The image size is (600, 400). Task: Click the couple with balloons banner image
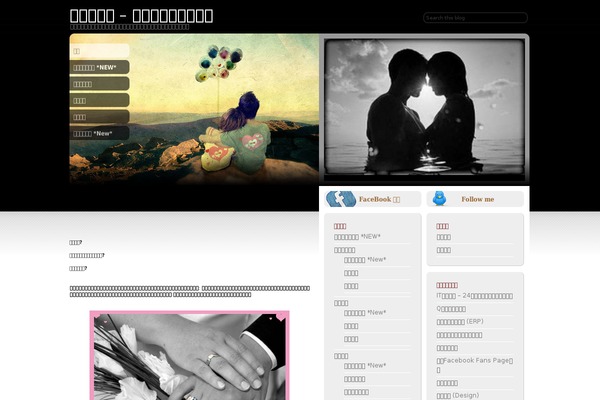194,109
